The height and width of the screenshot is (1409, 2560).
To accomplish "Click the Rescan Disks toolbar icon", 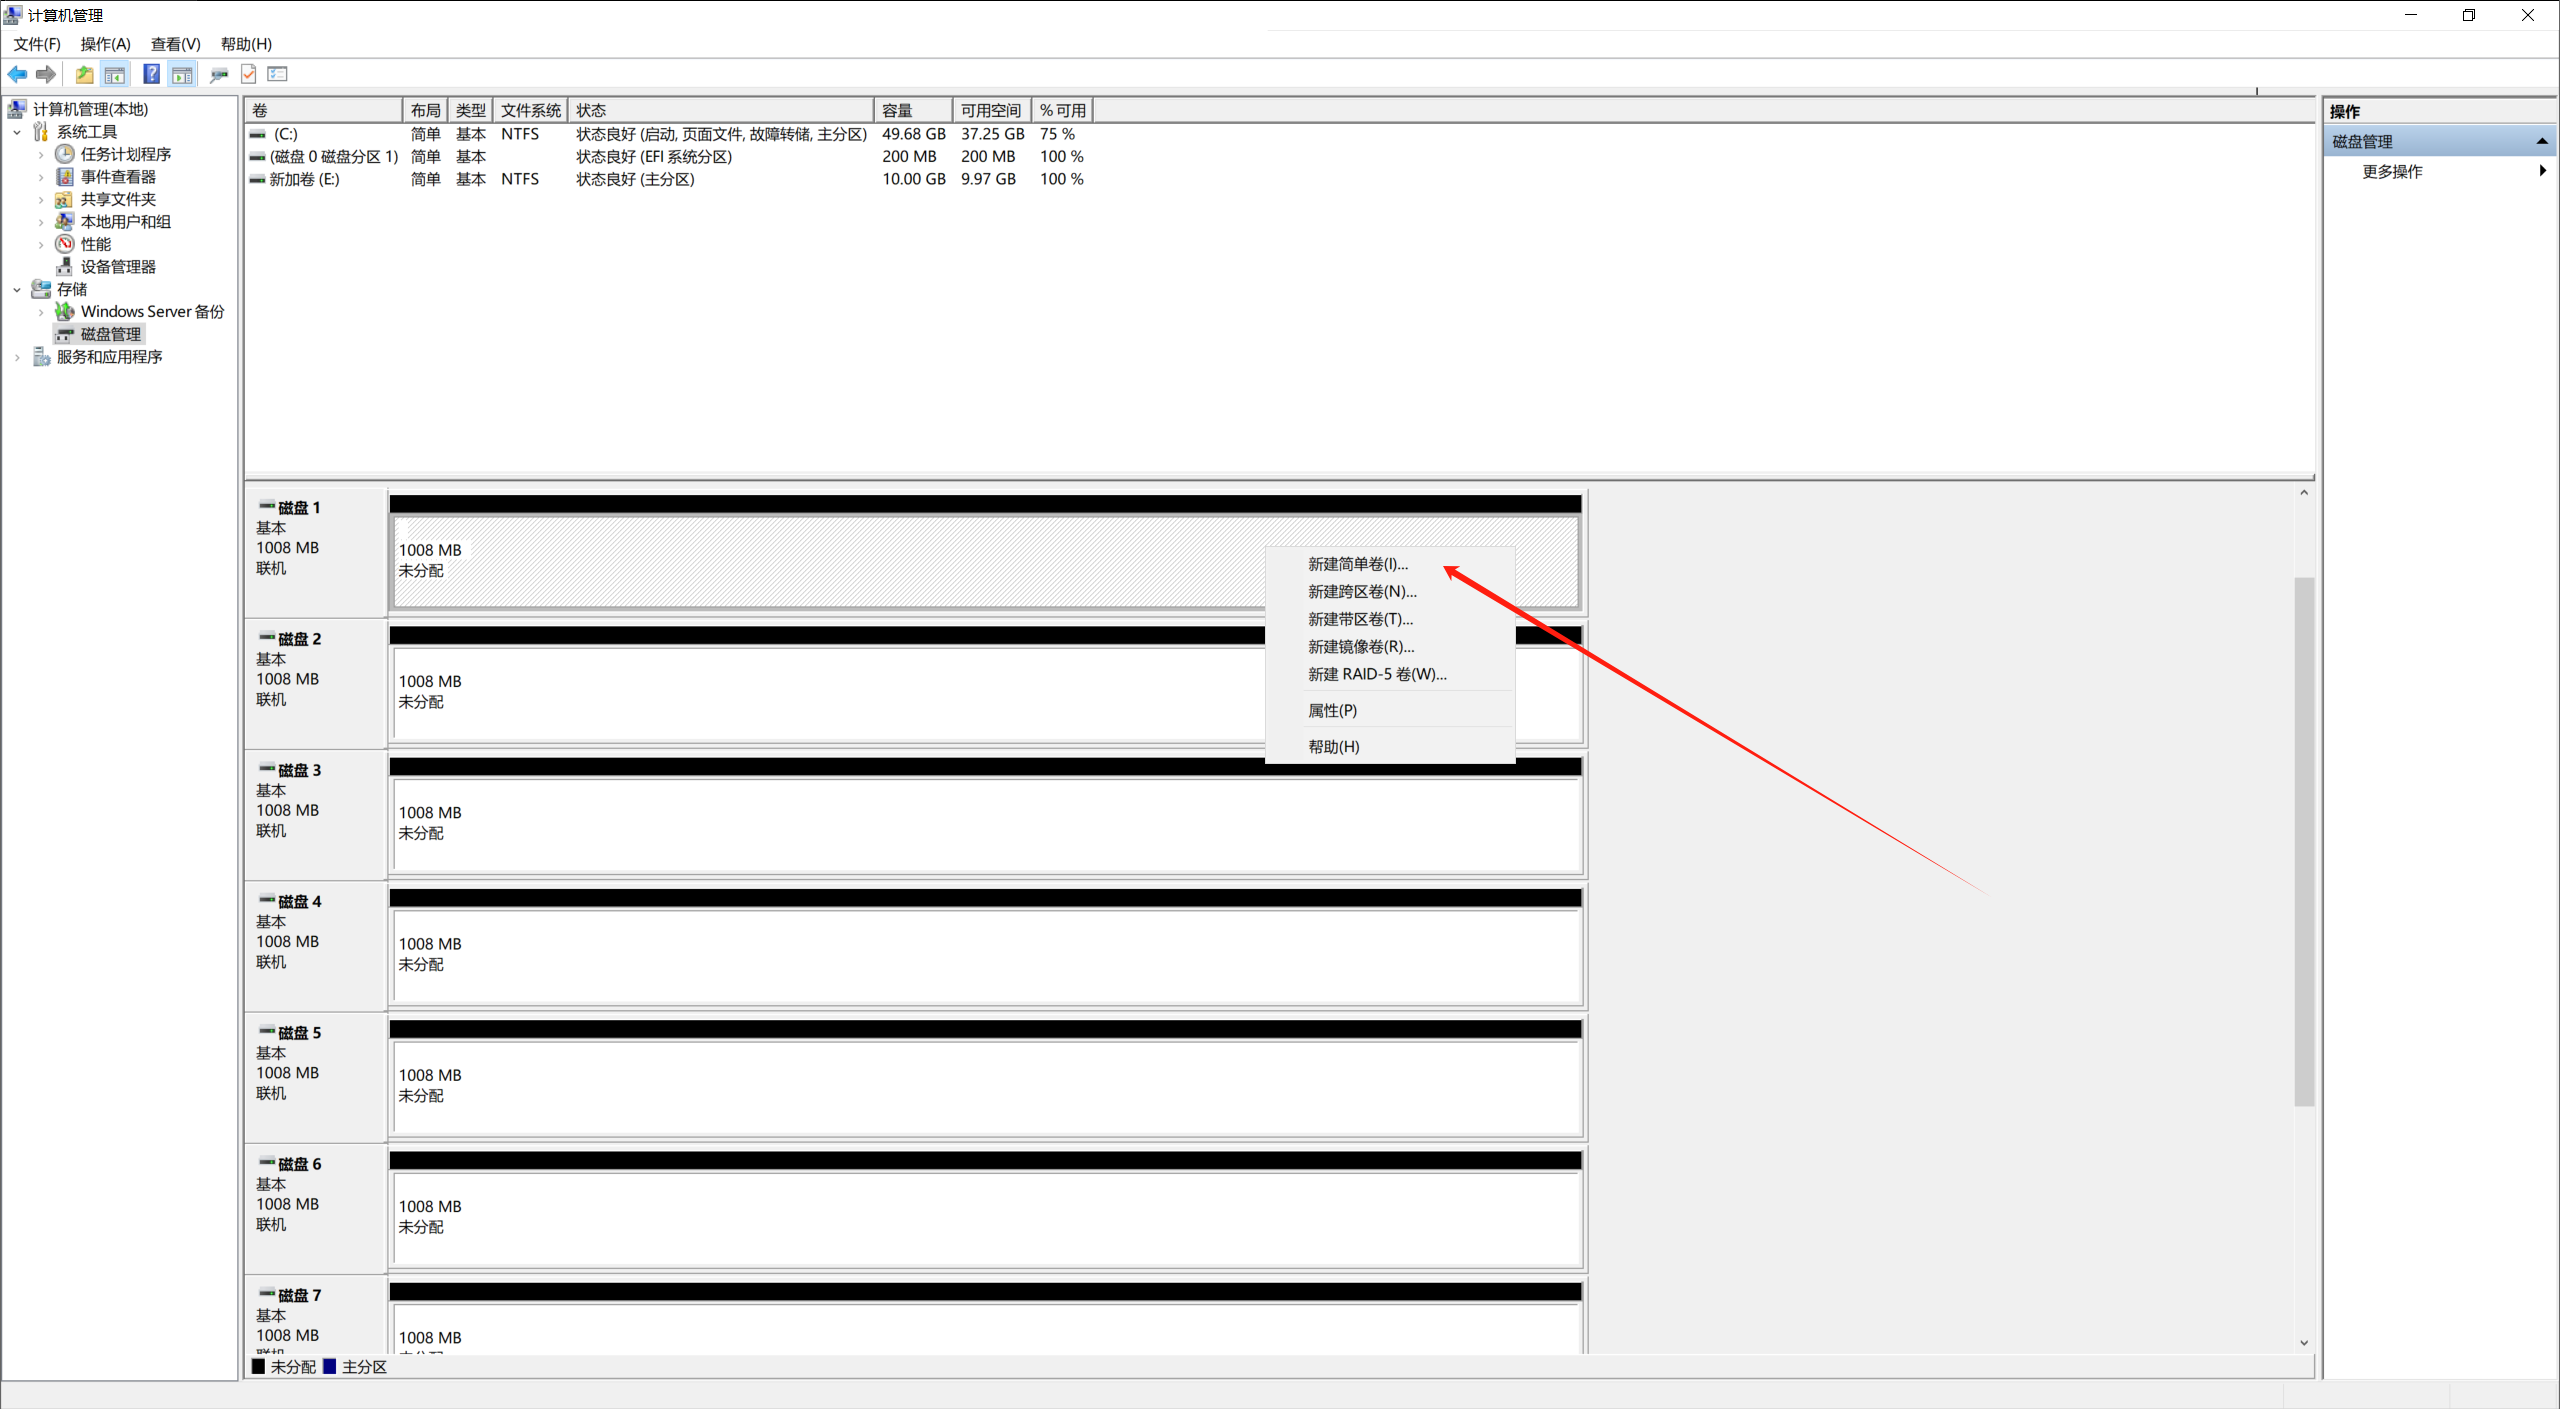I will pos(219,74).
